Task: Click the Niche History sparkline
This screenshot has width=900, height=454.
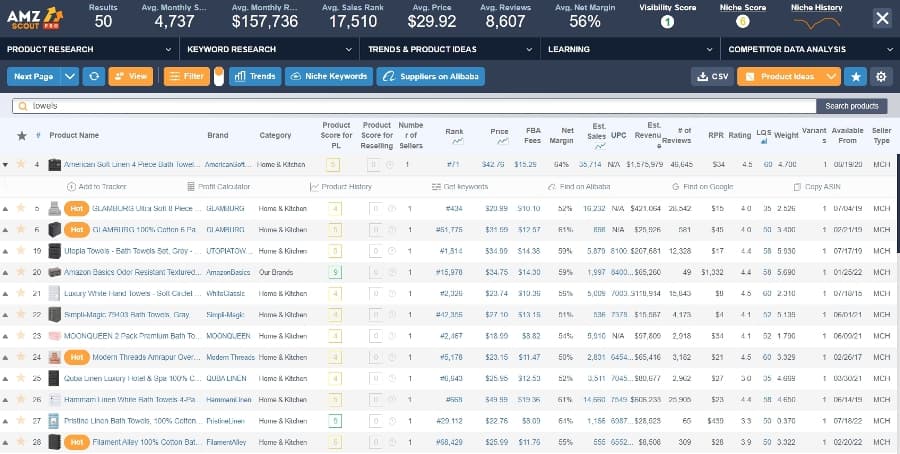Action: (817, 24)
